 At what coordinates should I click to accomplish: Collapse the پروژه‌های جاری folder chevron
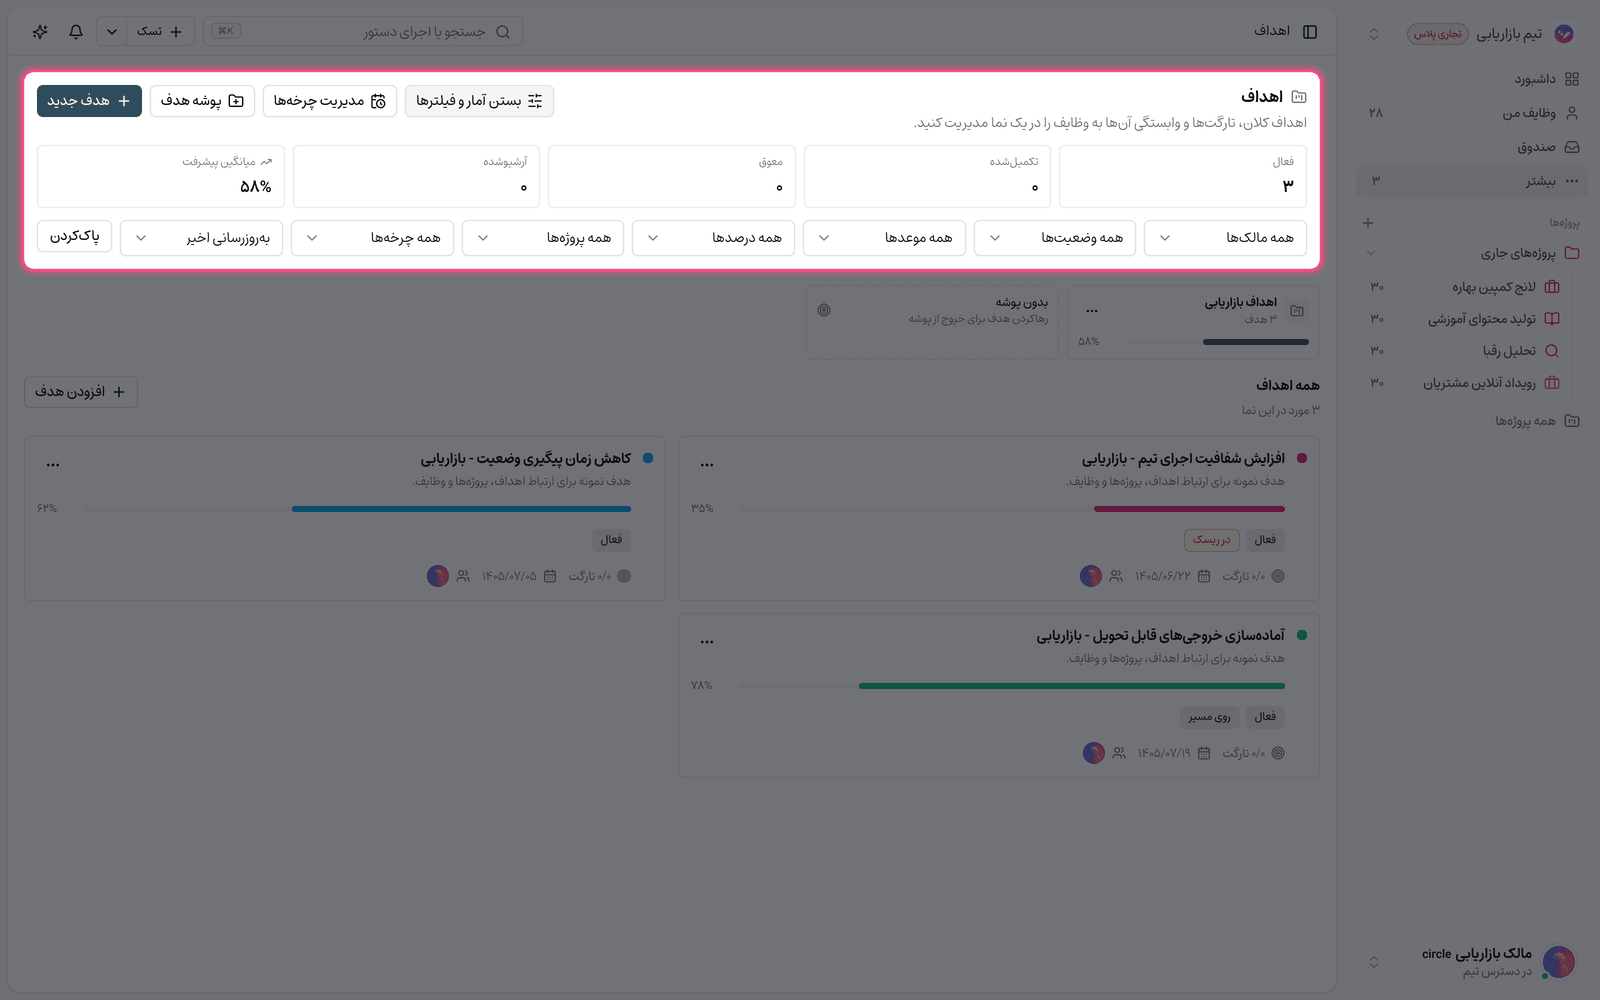point(1371,254)
